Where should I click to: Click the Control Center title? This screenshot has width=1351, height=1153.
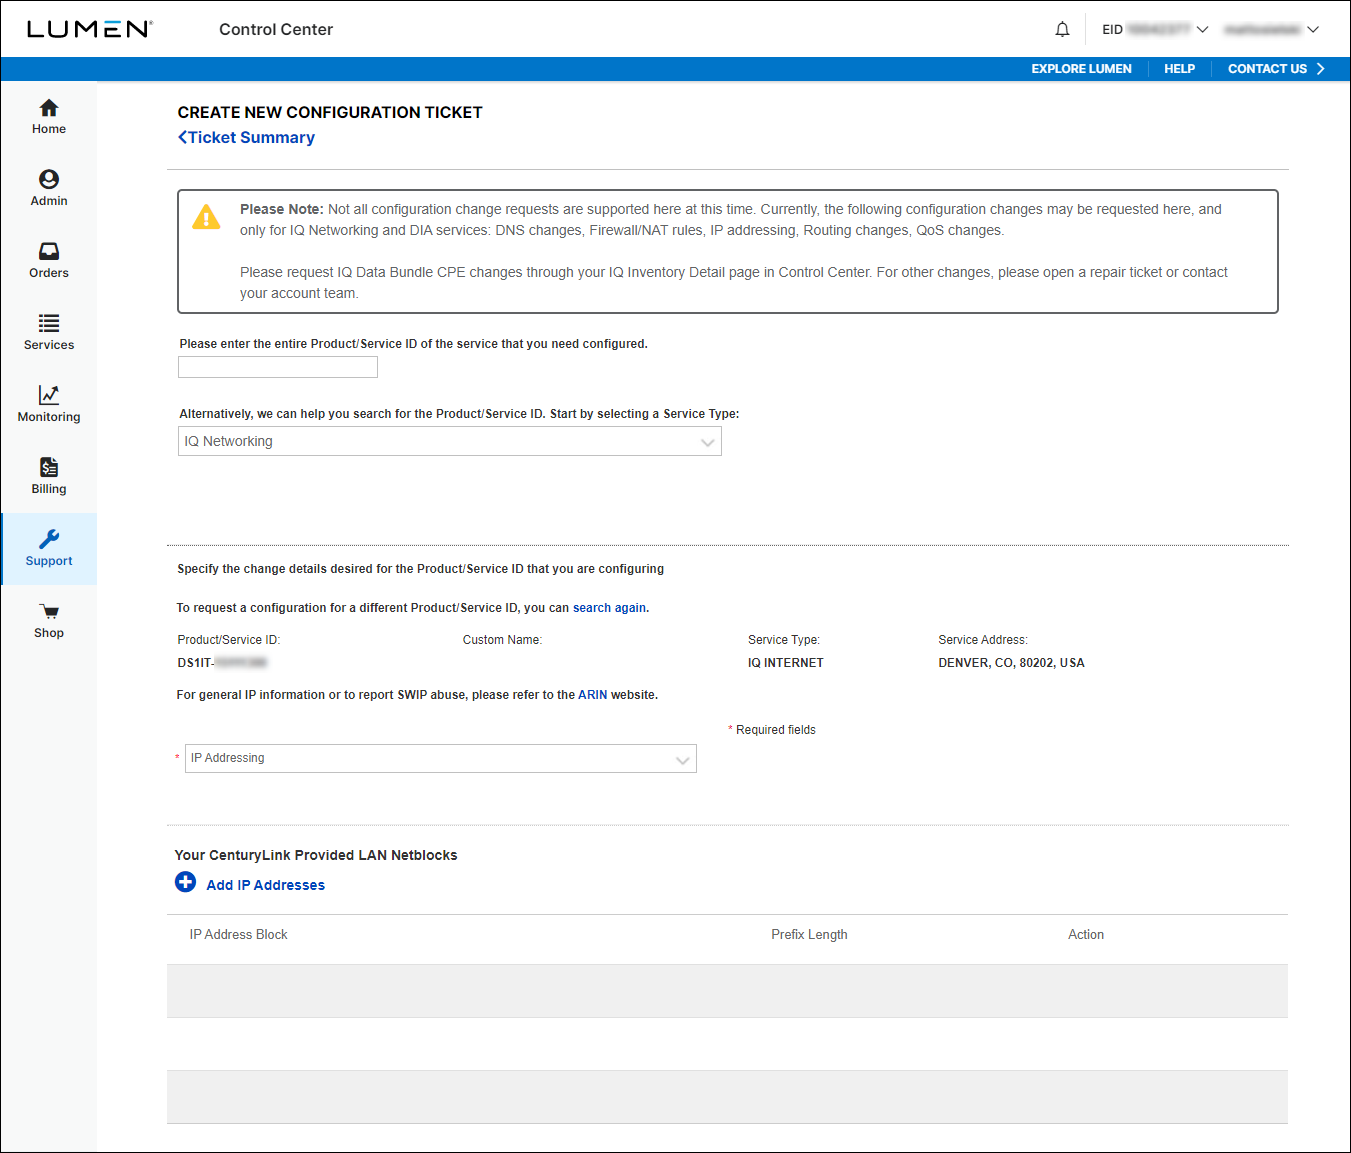click(x=276, y=30)
